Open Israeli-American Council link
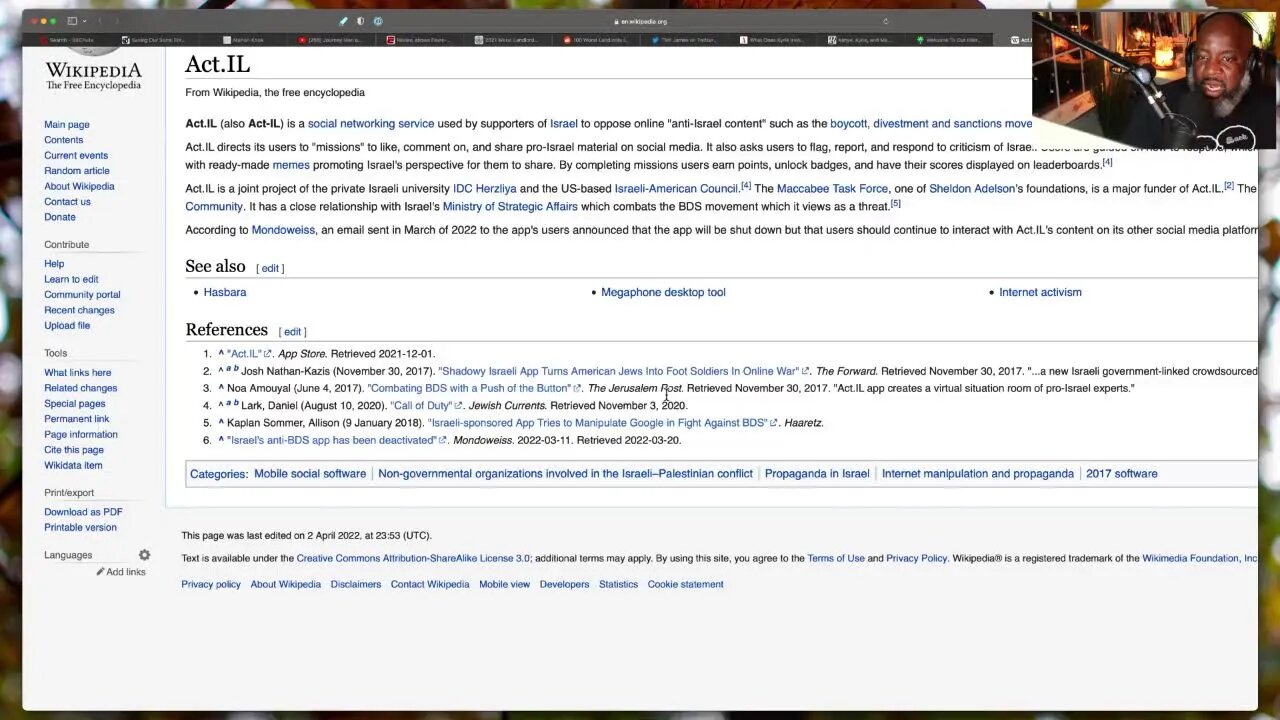 point(676,188)
